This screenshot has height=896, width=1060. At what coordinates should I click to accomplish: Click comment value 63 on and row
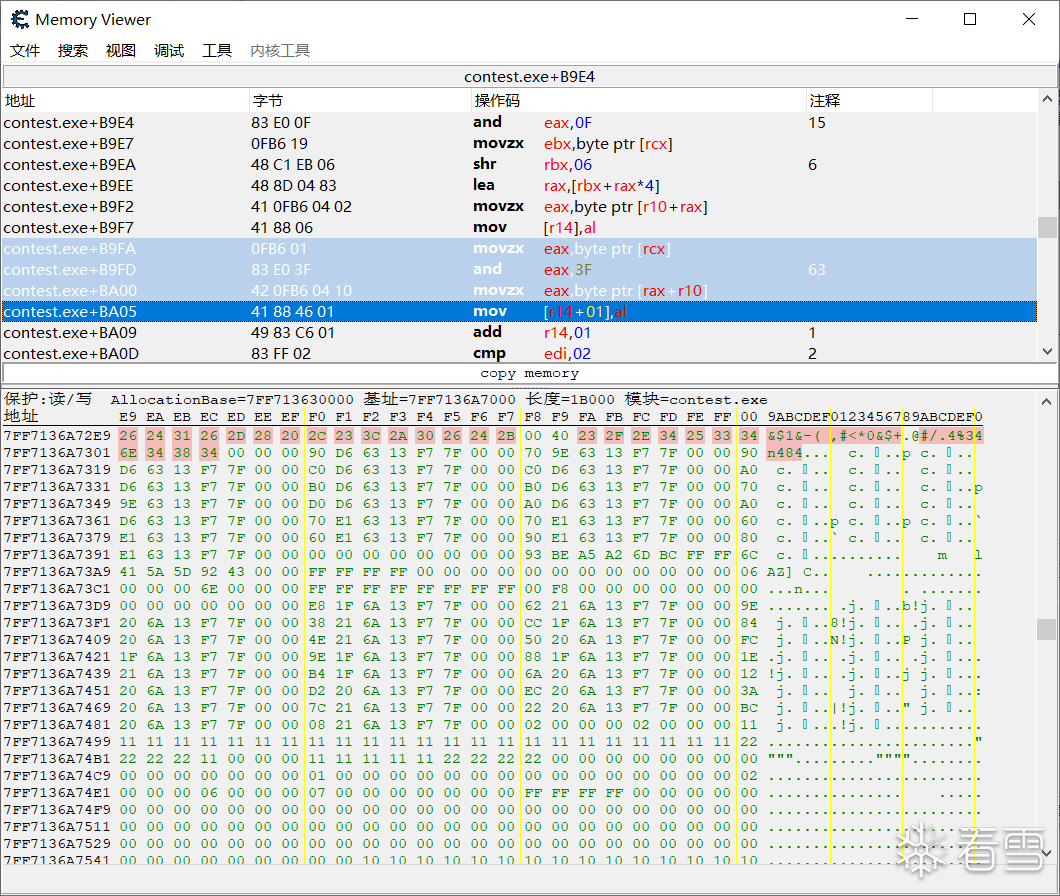click(x=817, y=270)
